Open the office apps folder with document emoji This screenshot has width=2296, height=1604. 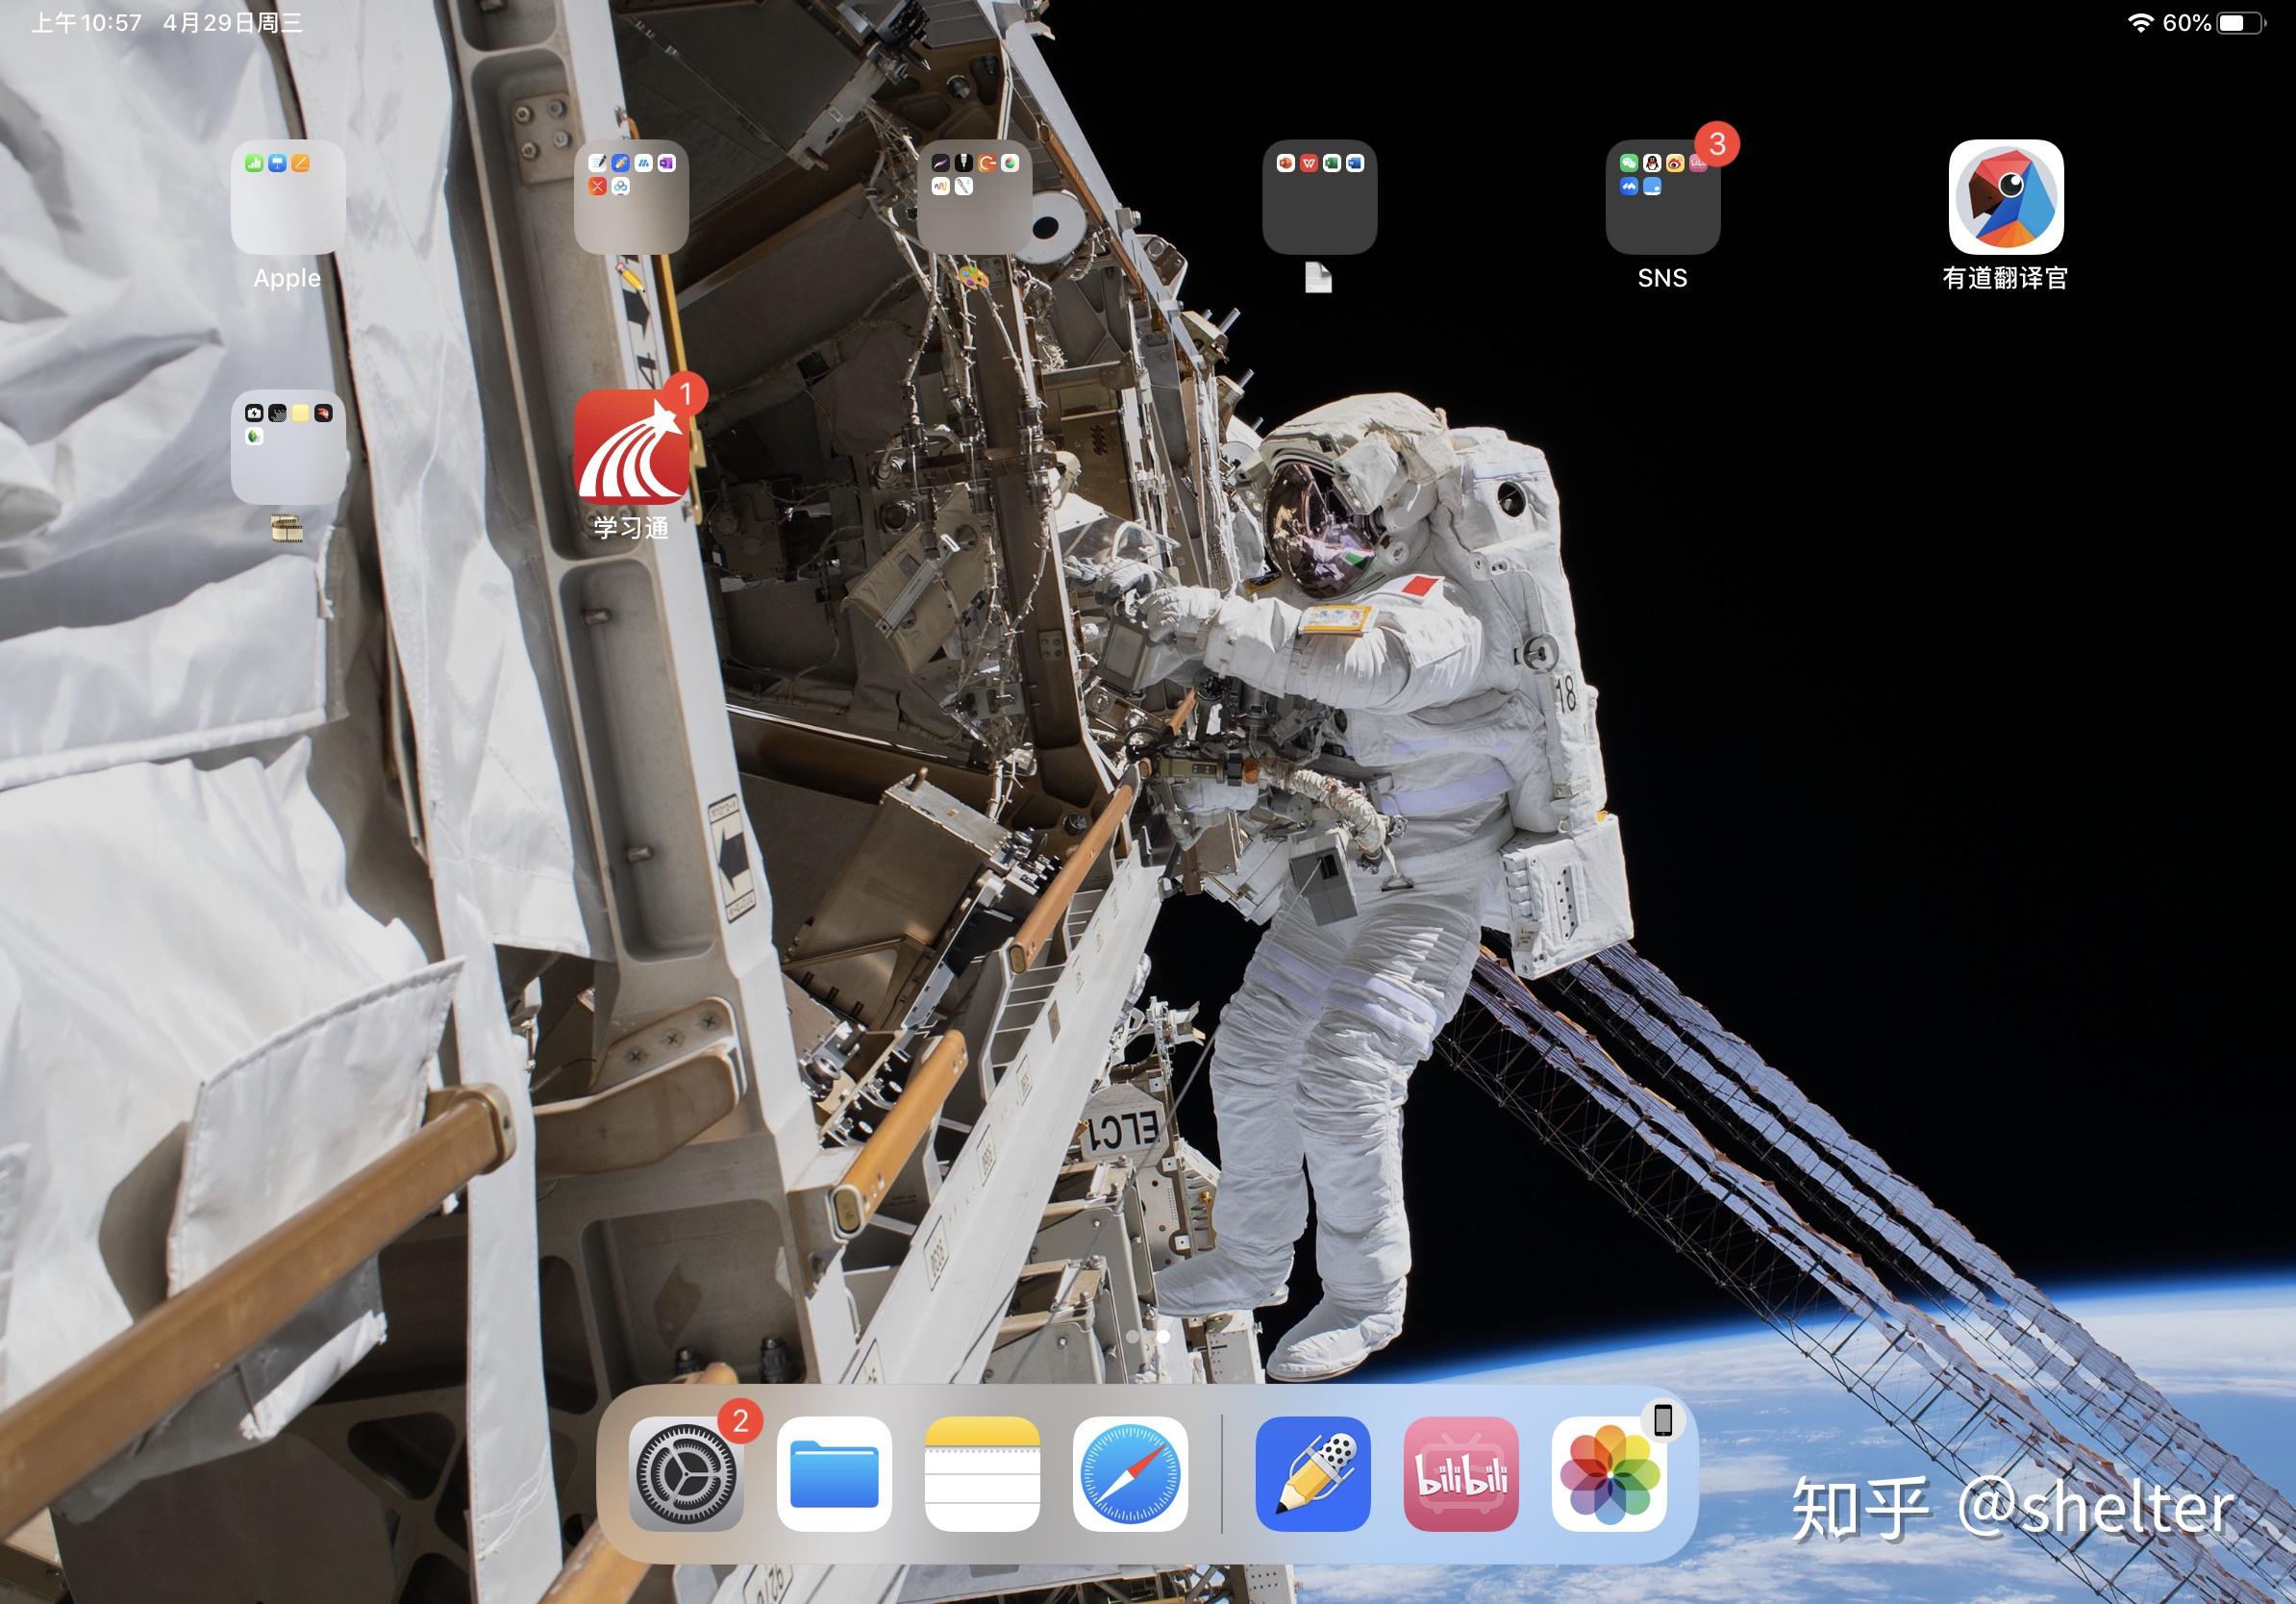(1319, 197)
